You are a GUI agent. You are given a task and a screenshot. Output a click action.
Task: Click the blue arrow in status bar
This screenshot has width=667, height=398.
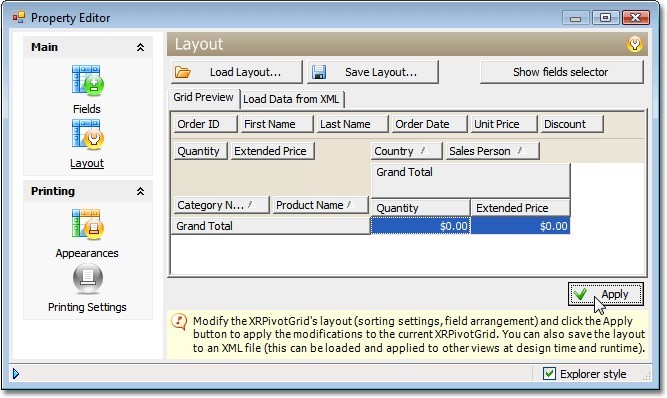pyautogui.click(x=16, y=374)
